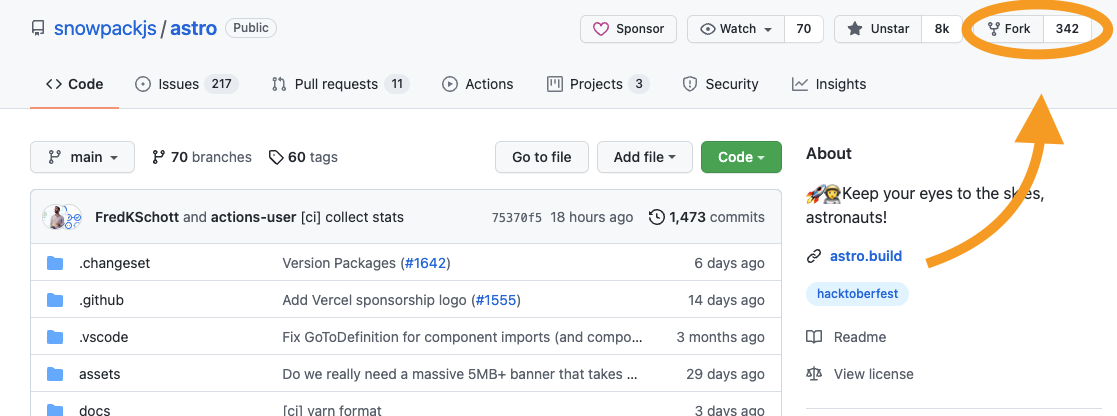1117x416 pixels.
Task: Open the astro.build website link
Action: click(866, 256)
